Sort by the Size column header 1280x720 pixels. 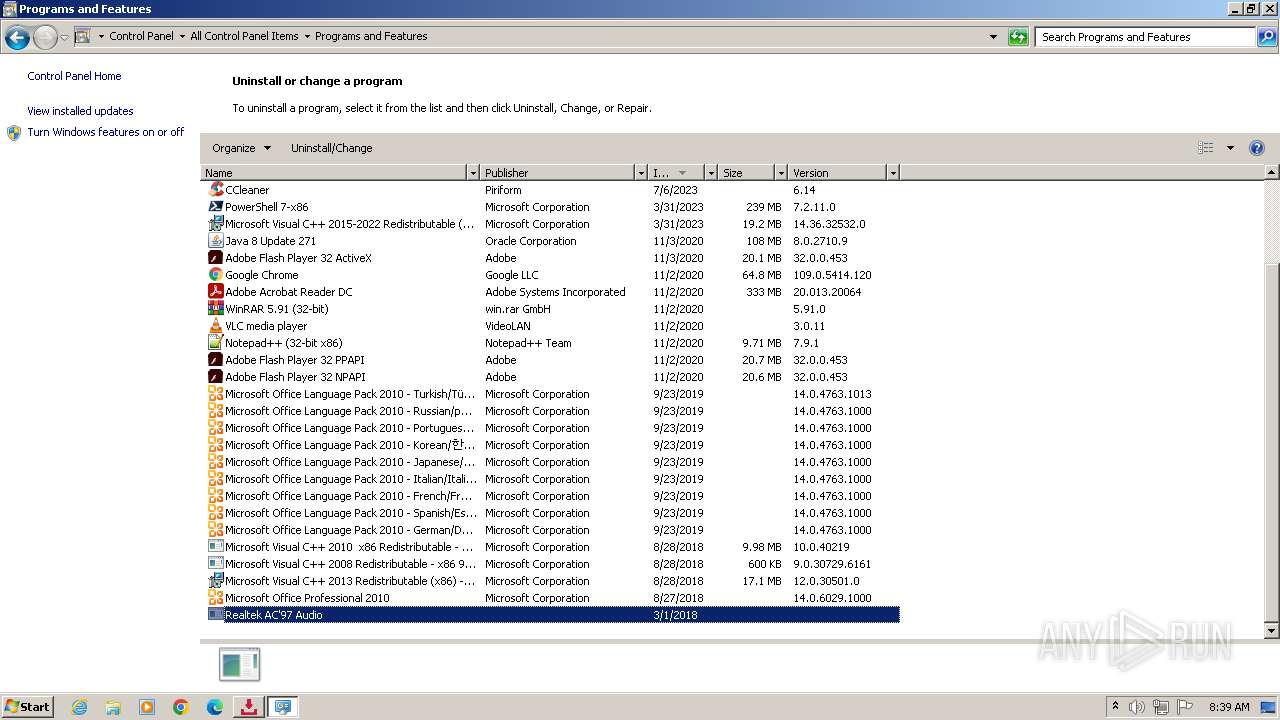tap(747, 173)
